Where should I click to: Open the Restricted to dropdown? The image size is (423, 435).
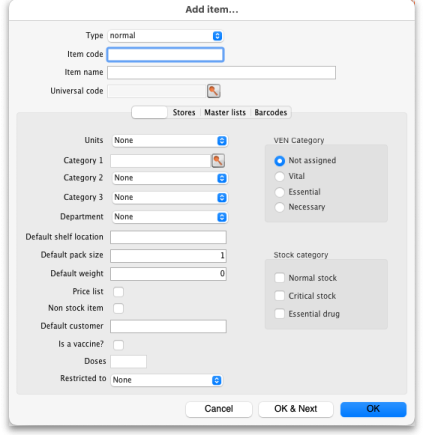[x=167, y=380]
